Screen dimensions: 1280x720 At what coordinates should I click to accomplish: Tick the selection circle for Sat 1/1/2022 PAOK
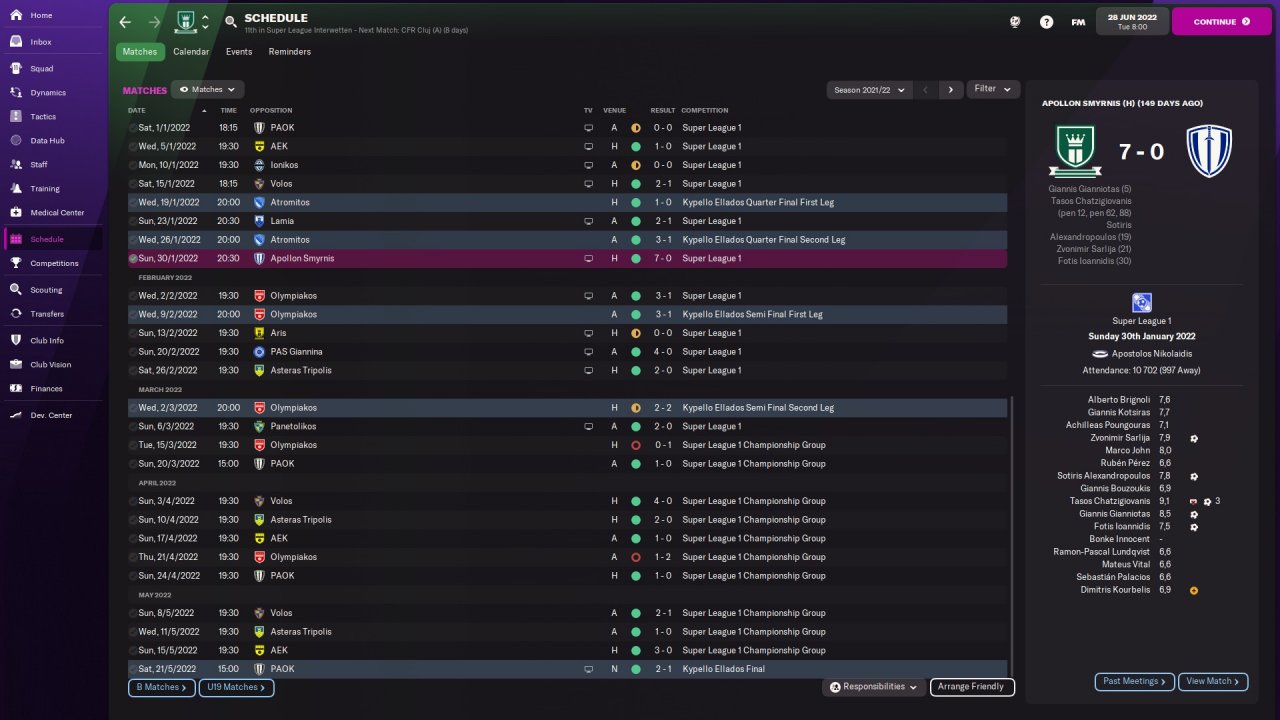133,128
